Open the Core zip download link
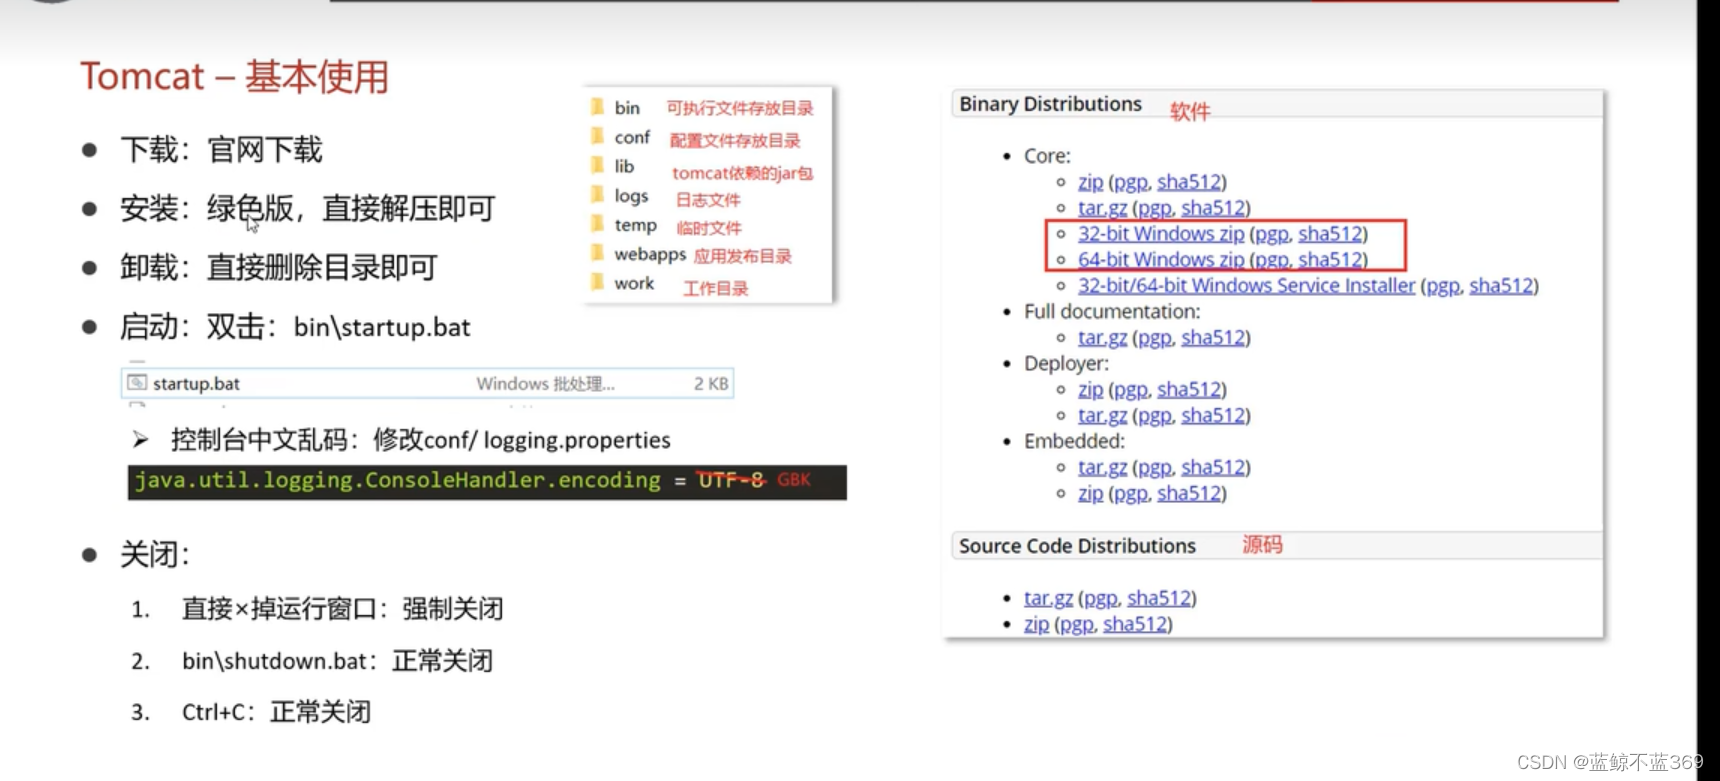The width and height of the screenshot is (1720, 781). pyautogui.click(x=1090, y=182)
